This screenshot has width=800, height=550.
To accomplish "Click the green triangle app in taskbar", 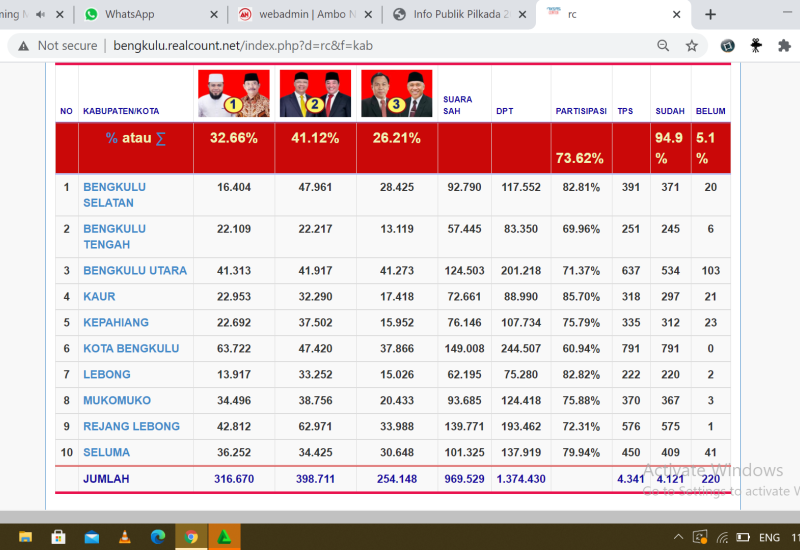I will [224, 537].
